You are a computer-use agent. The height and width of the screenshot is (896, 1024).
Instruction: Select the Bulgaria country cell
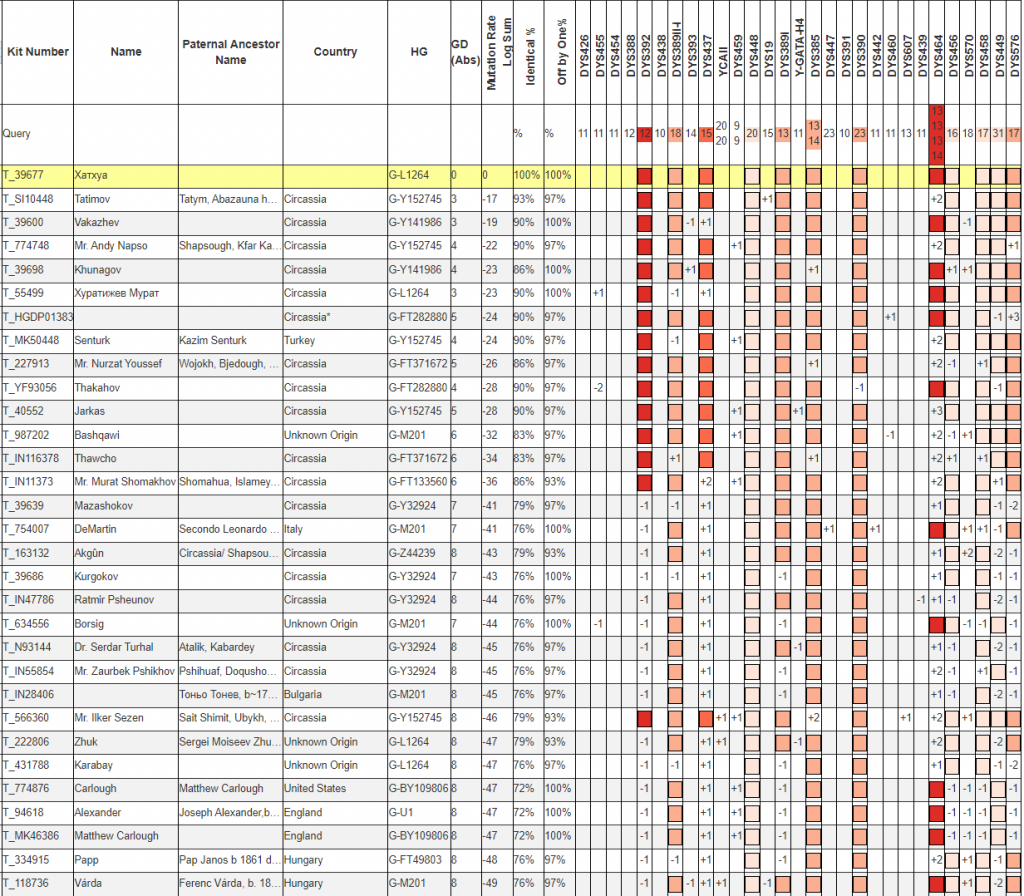pos(304,695)
